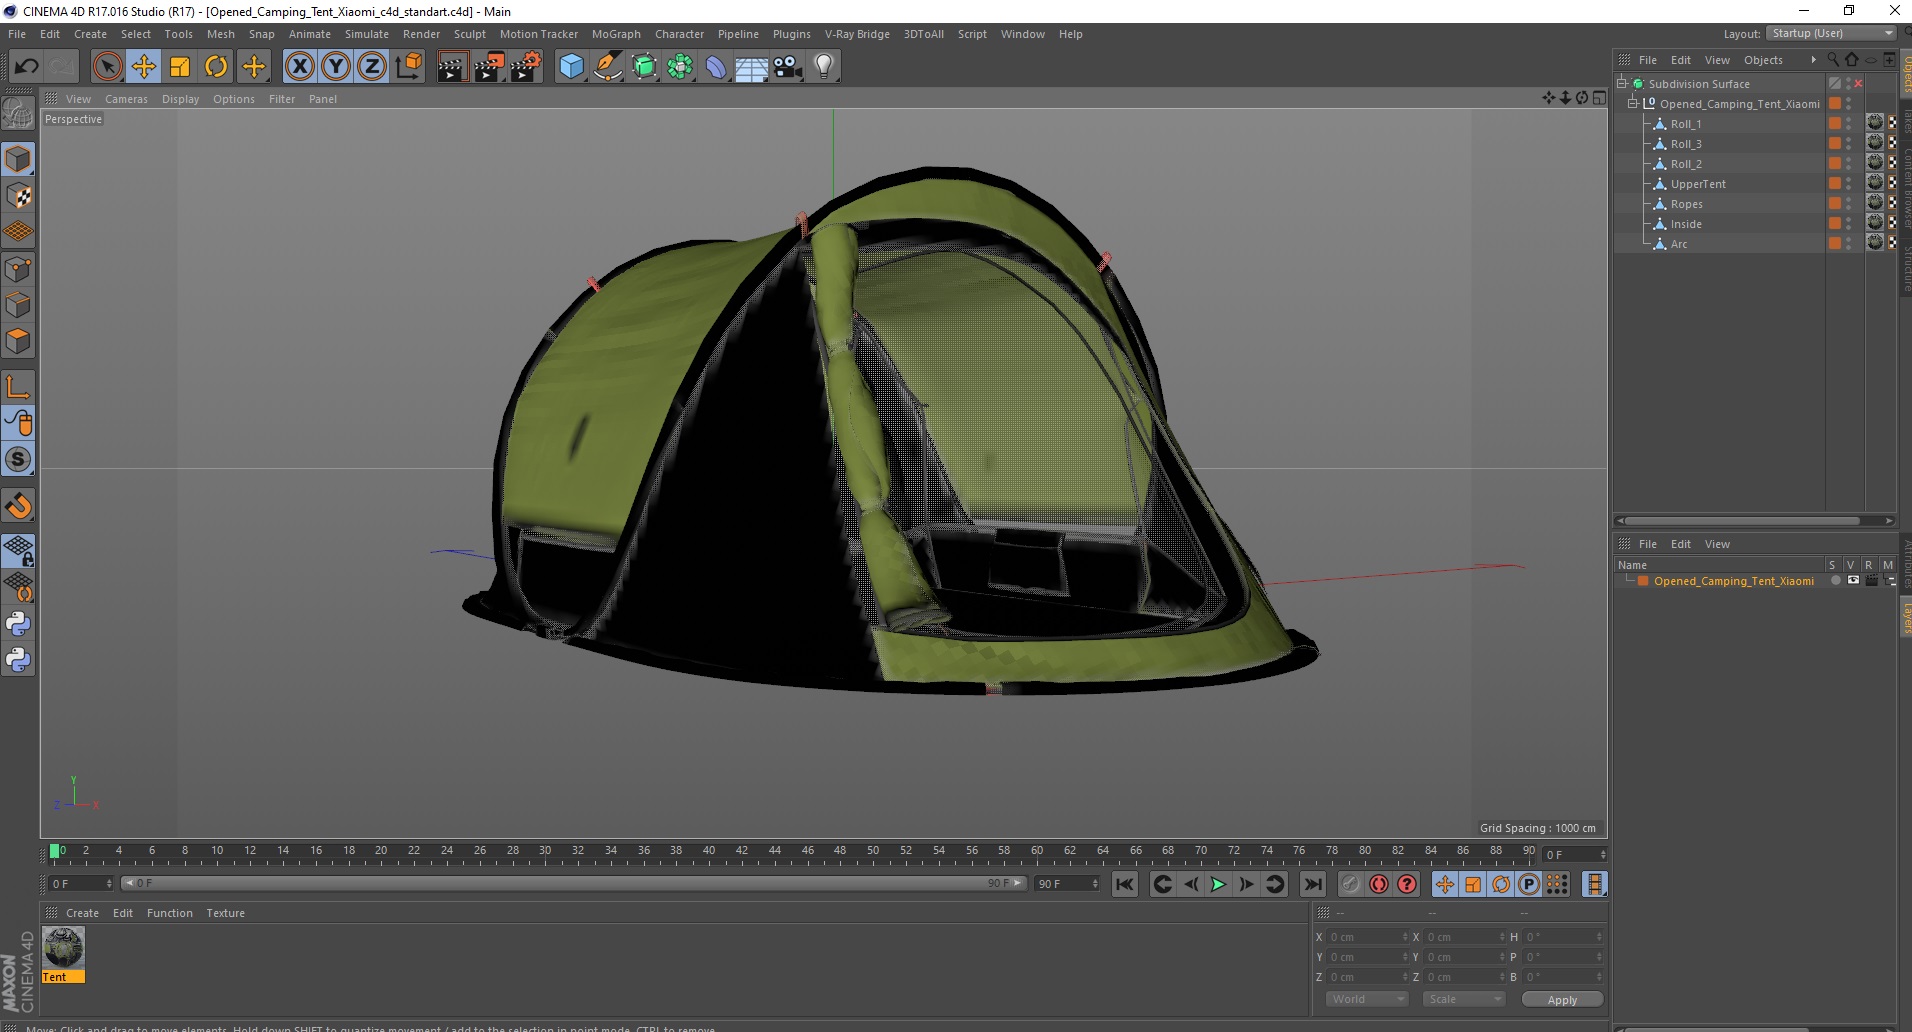
Task: Open the World coordinate dropdown
Action: (x=1366, y=999)
